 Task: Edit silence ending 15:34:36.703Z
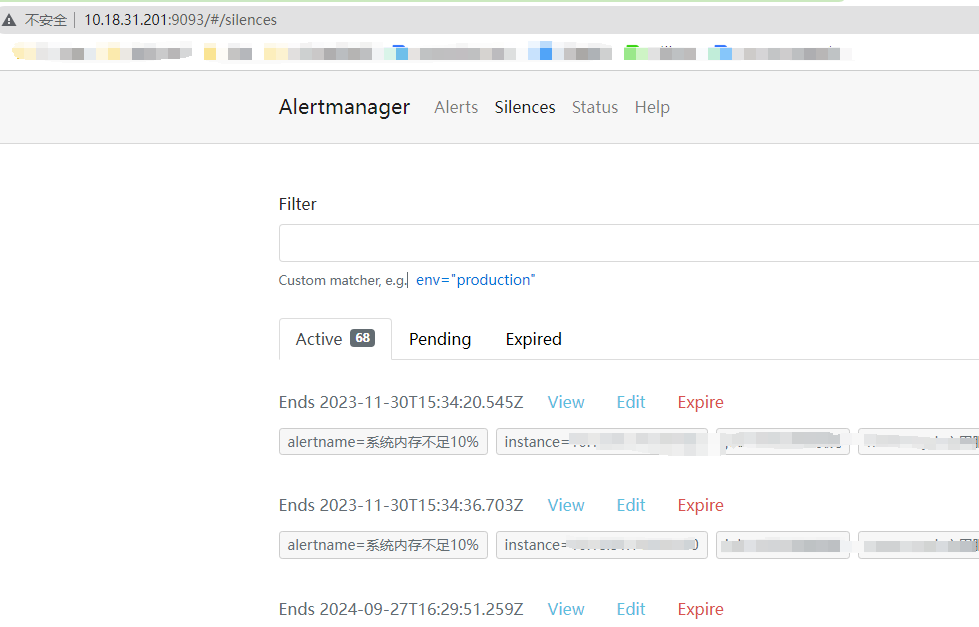[x=631, y=505]
